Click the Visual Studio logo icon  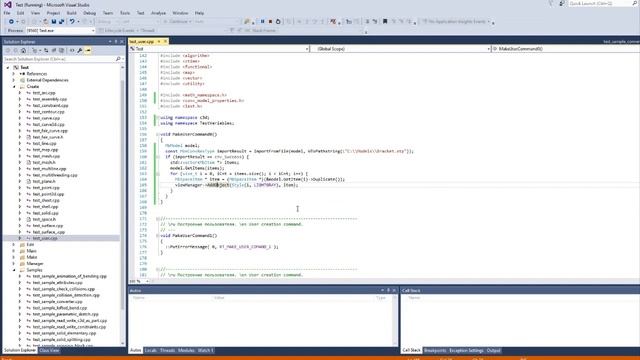tap(7, 4)
